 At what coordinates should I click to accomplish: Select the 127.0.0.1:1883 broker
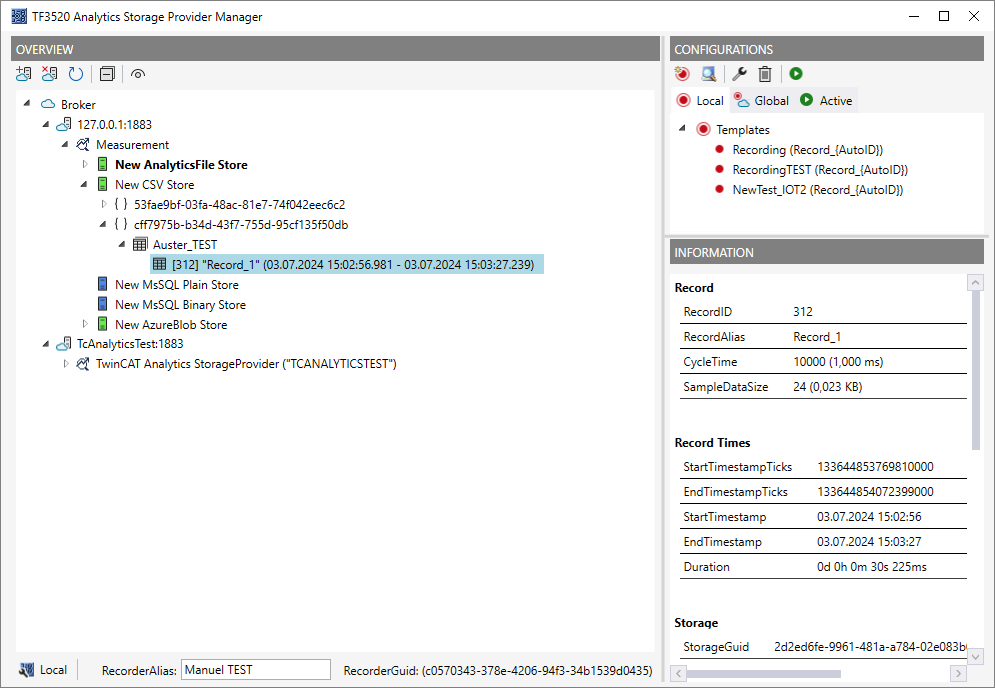(114, 124)
